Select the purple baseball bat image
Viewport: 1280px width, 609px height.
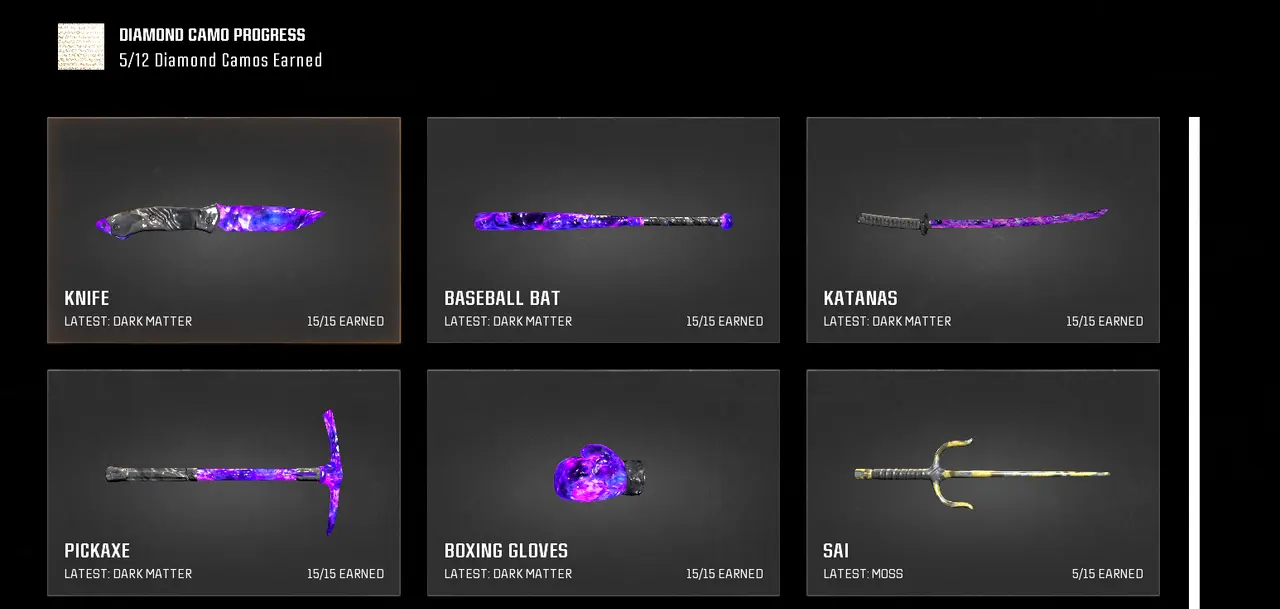(603, 221)
